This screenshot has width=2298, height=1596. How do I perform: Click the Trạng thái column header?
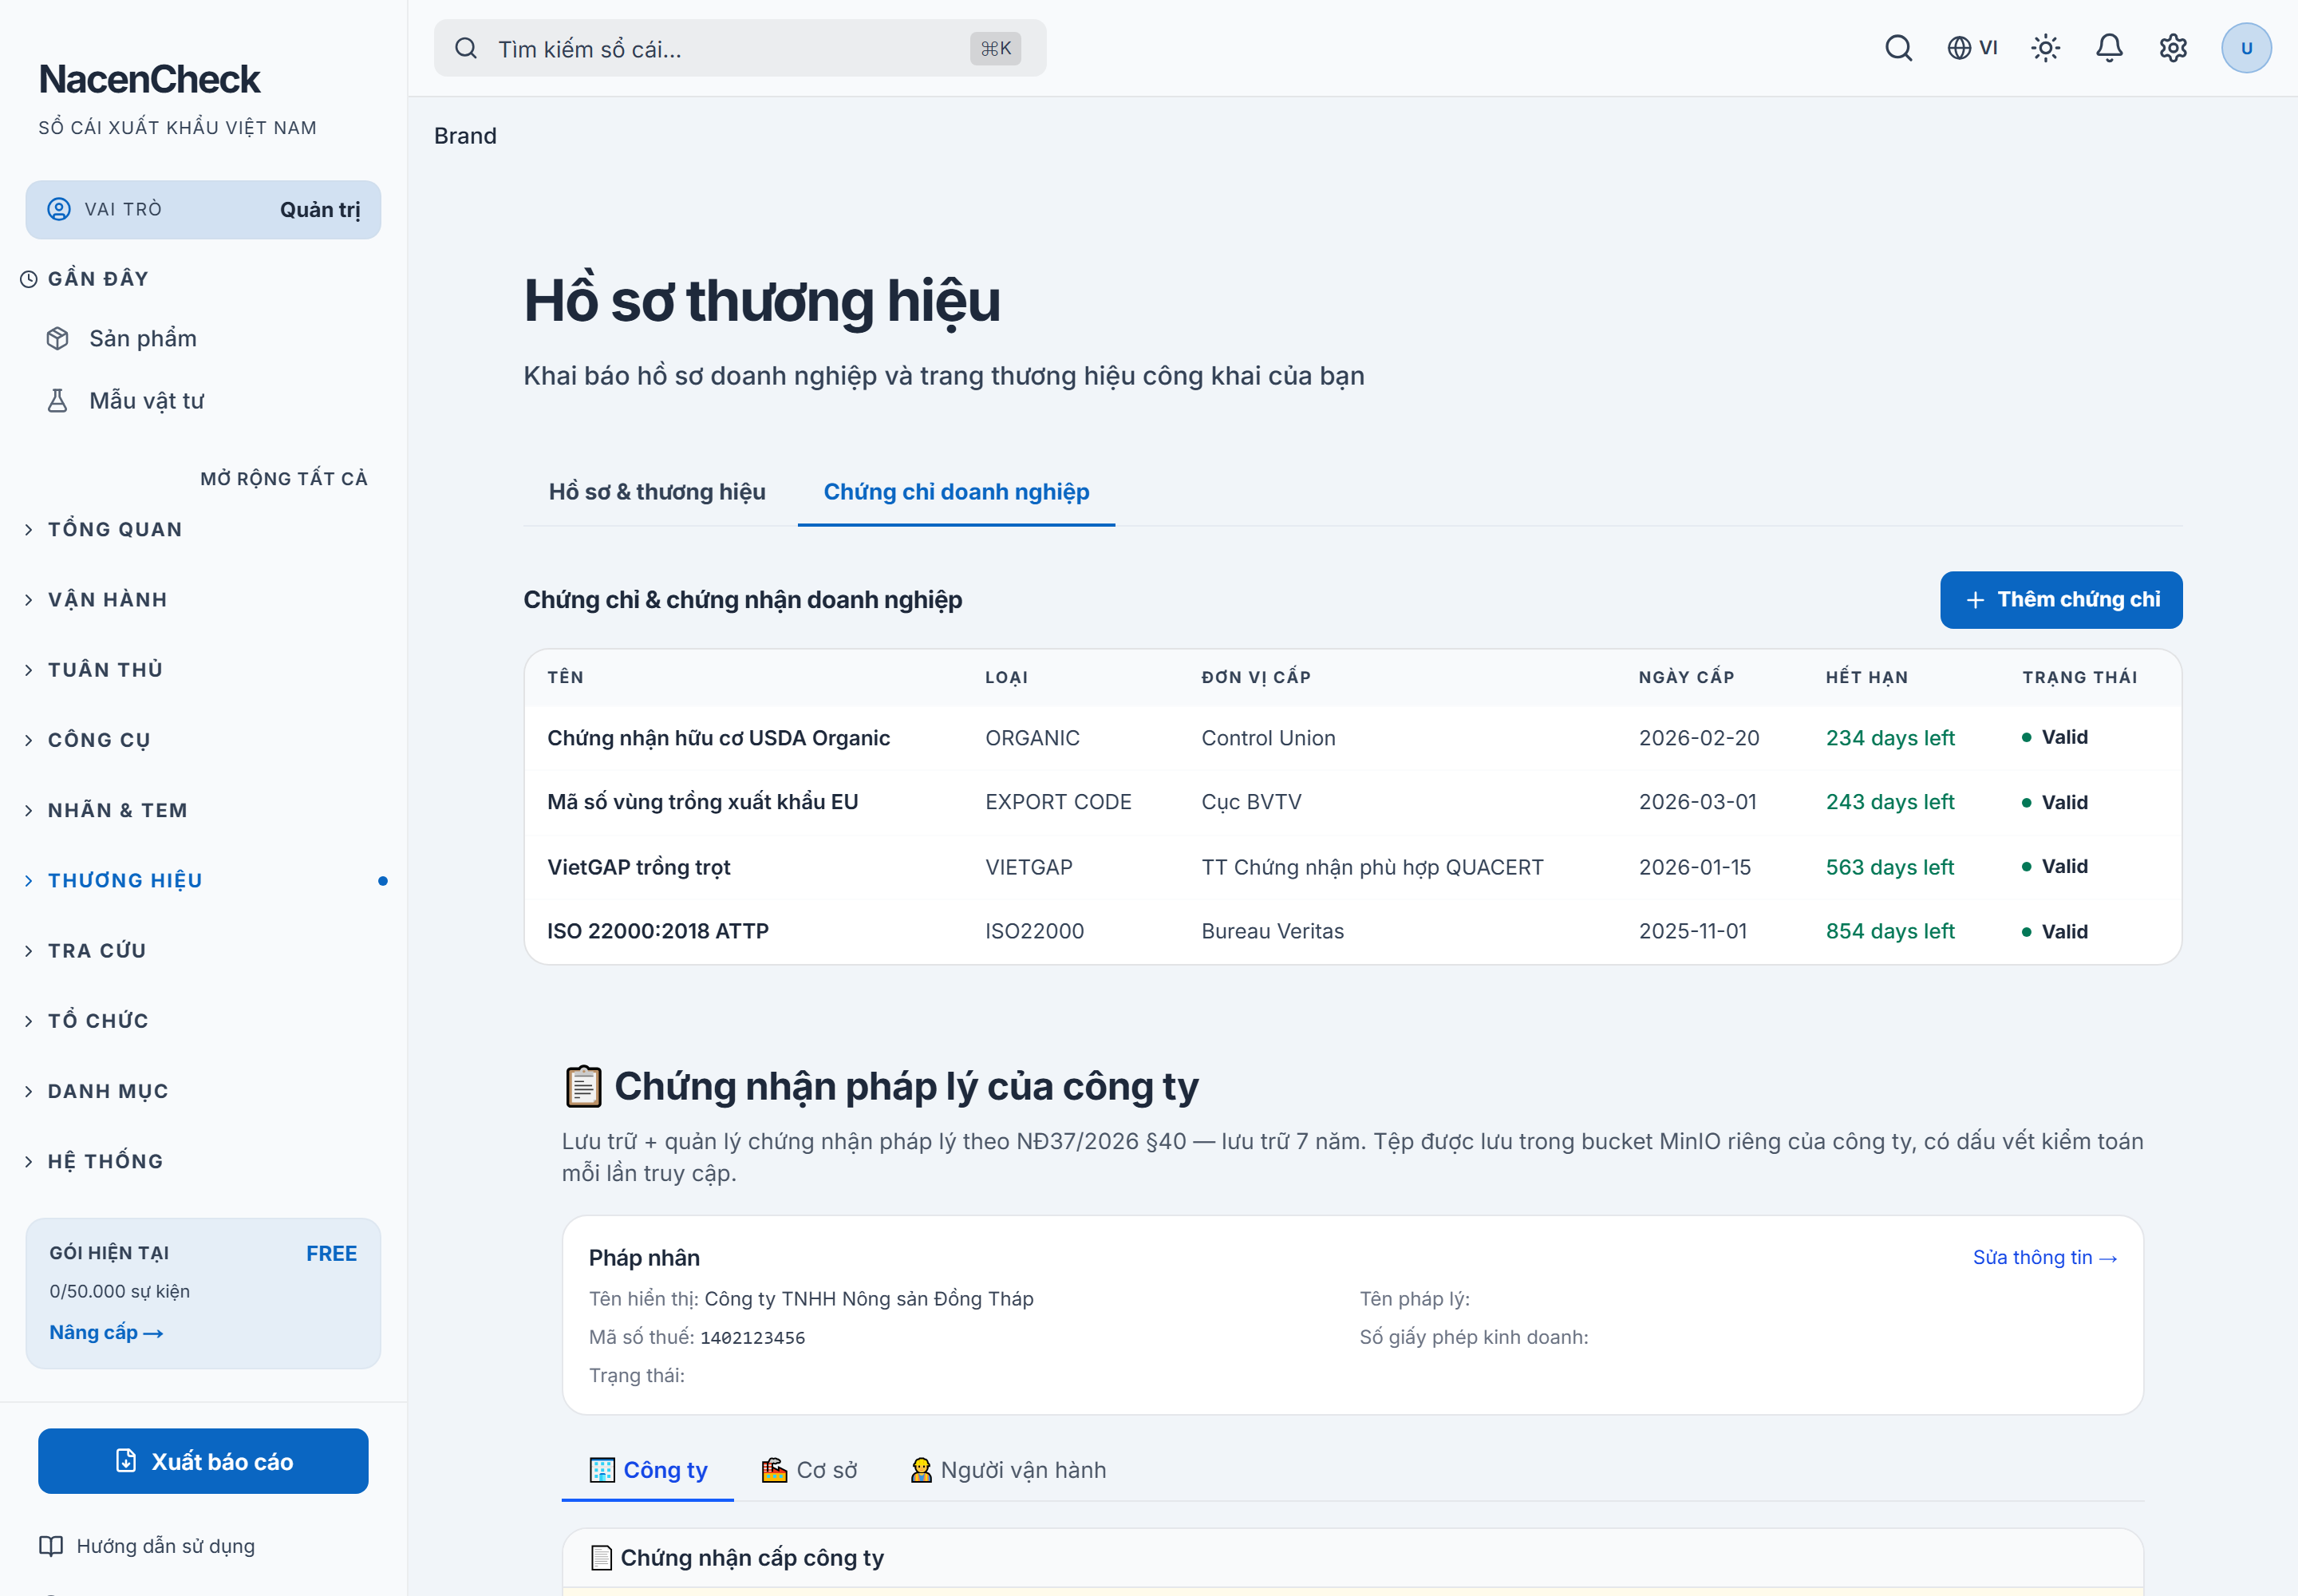coord(2080,677)
